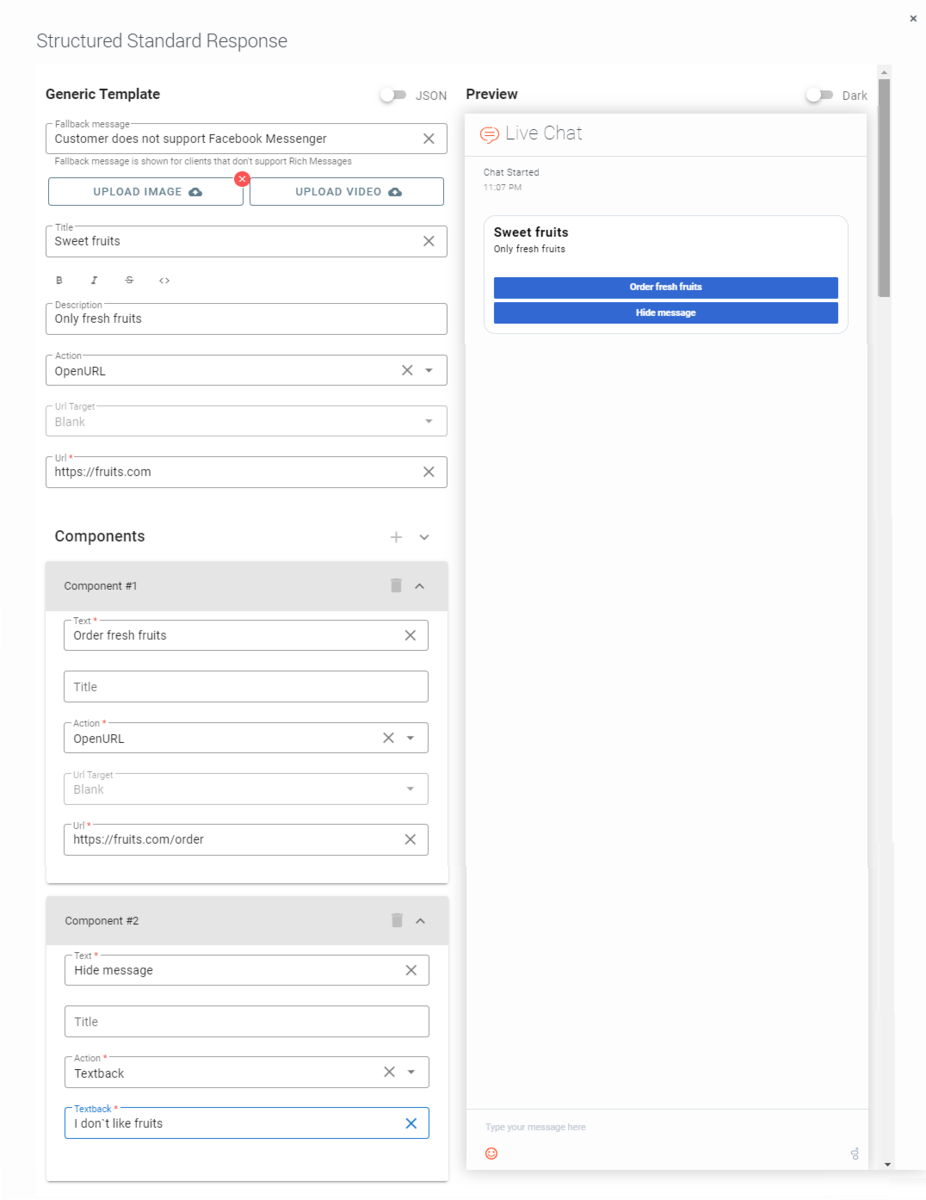Click Order fresh fruits preview button
926x1200 pixels.
[665, 287]
